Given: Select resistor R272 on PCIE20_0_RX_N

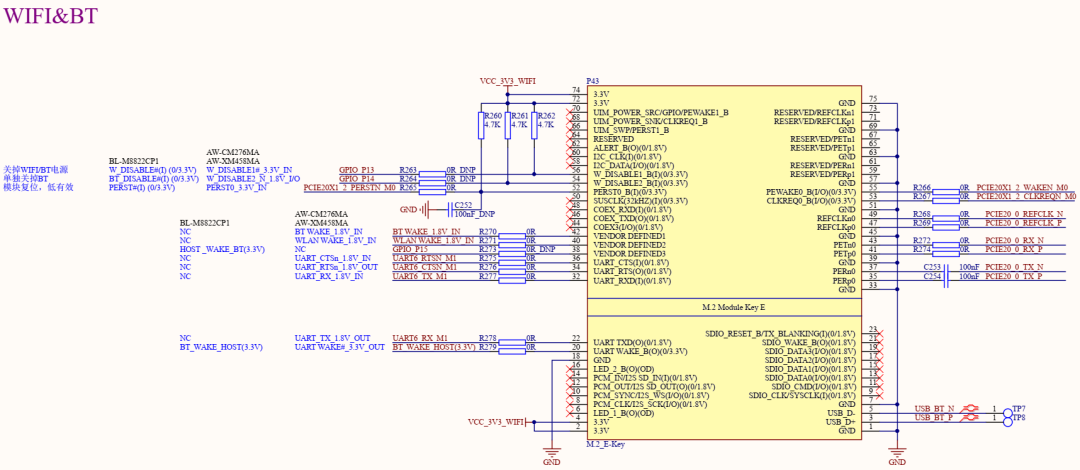Looking at the screenshot, I should point(946,245).
